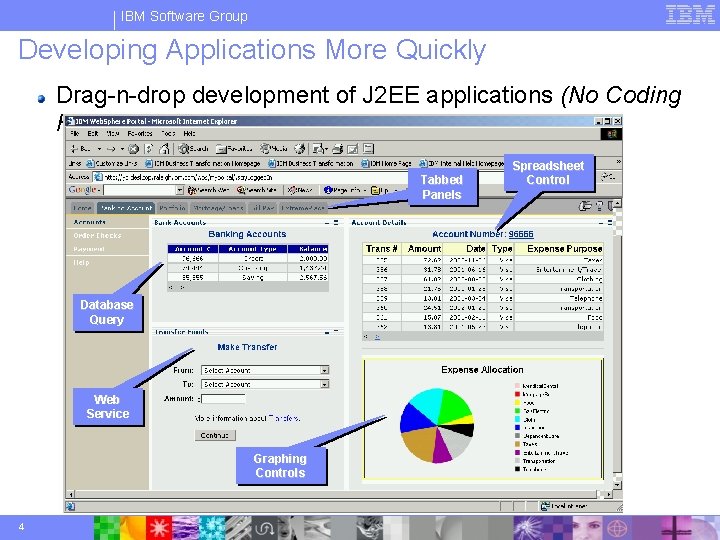The image size is (720, 540).
Task: Expand the To account dropdown
Action: pos(325,384)
